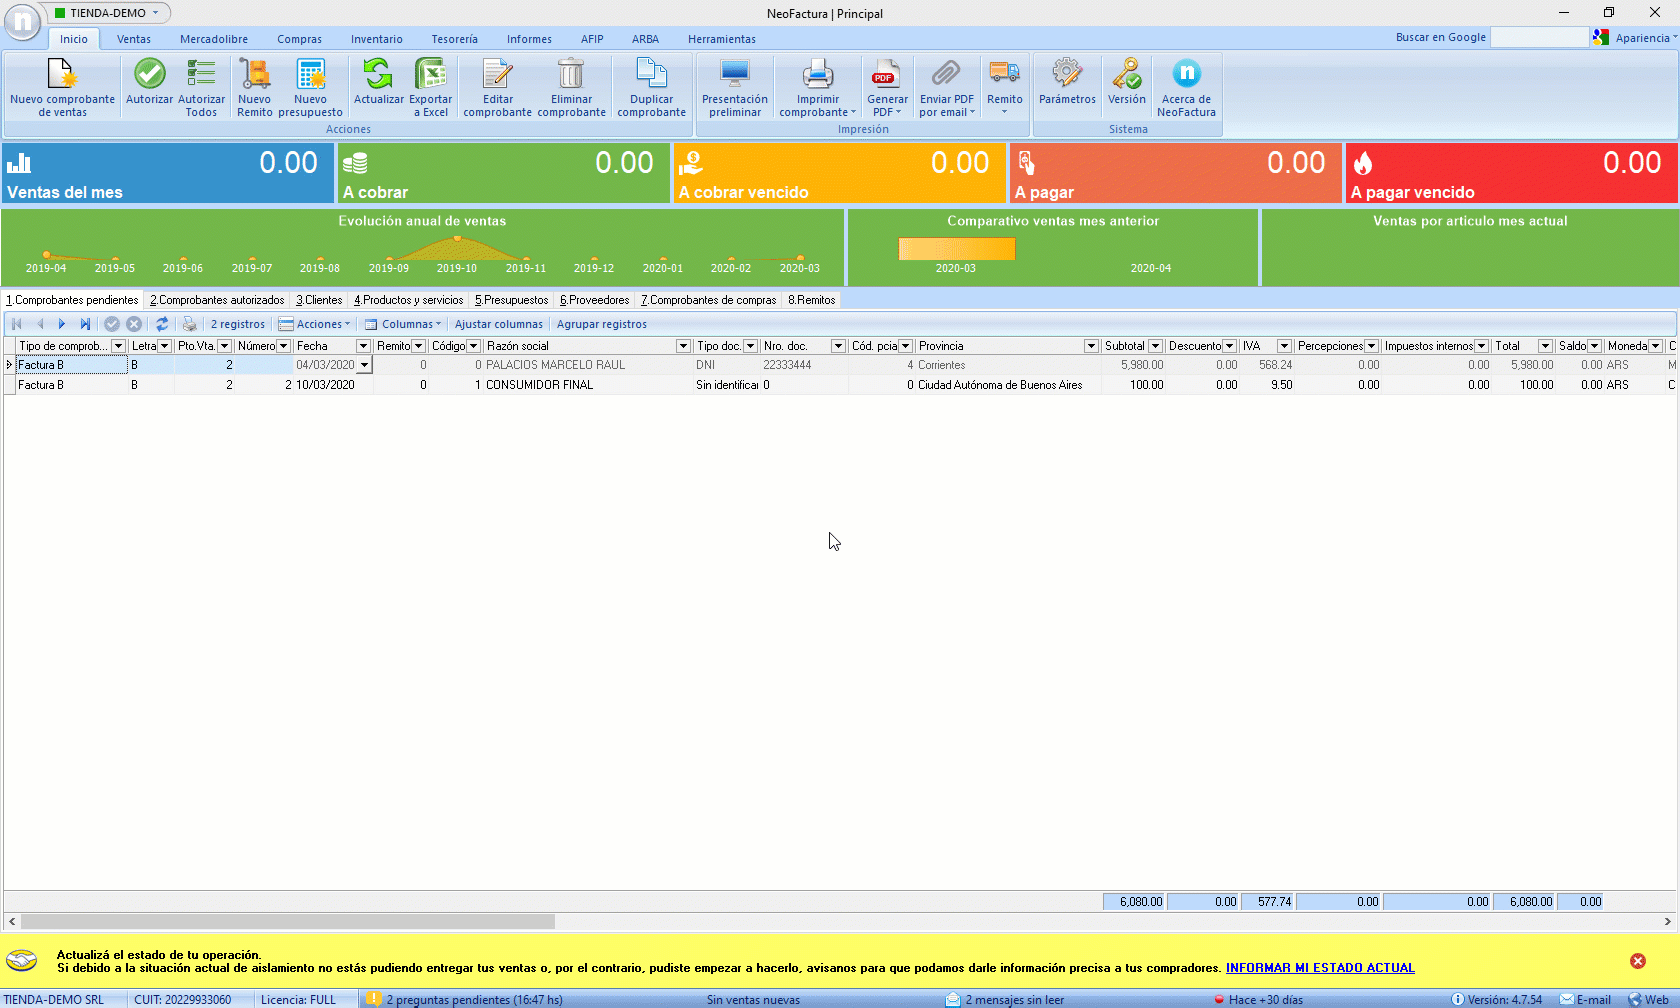Click the green Autorizar checkmark icon

tap(149, 74)
